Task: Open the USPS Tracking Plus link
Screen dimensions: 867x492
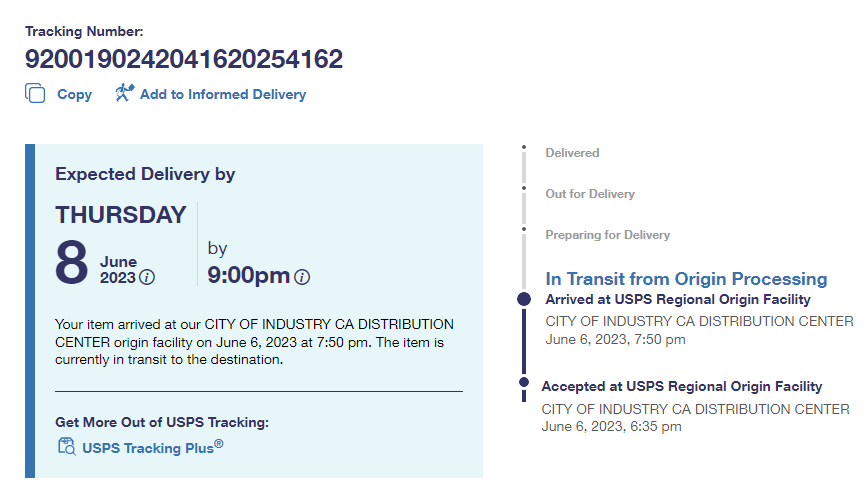Action: 152,448
